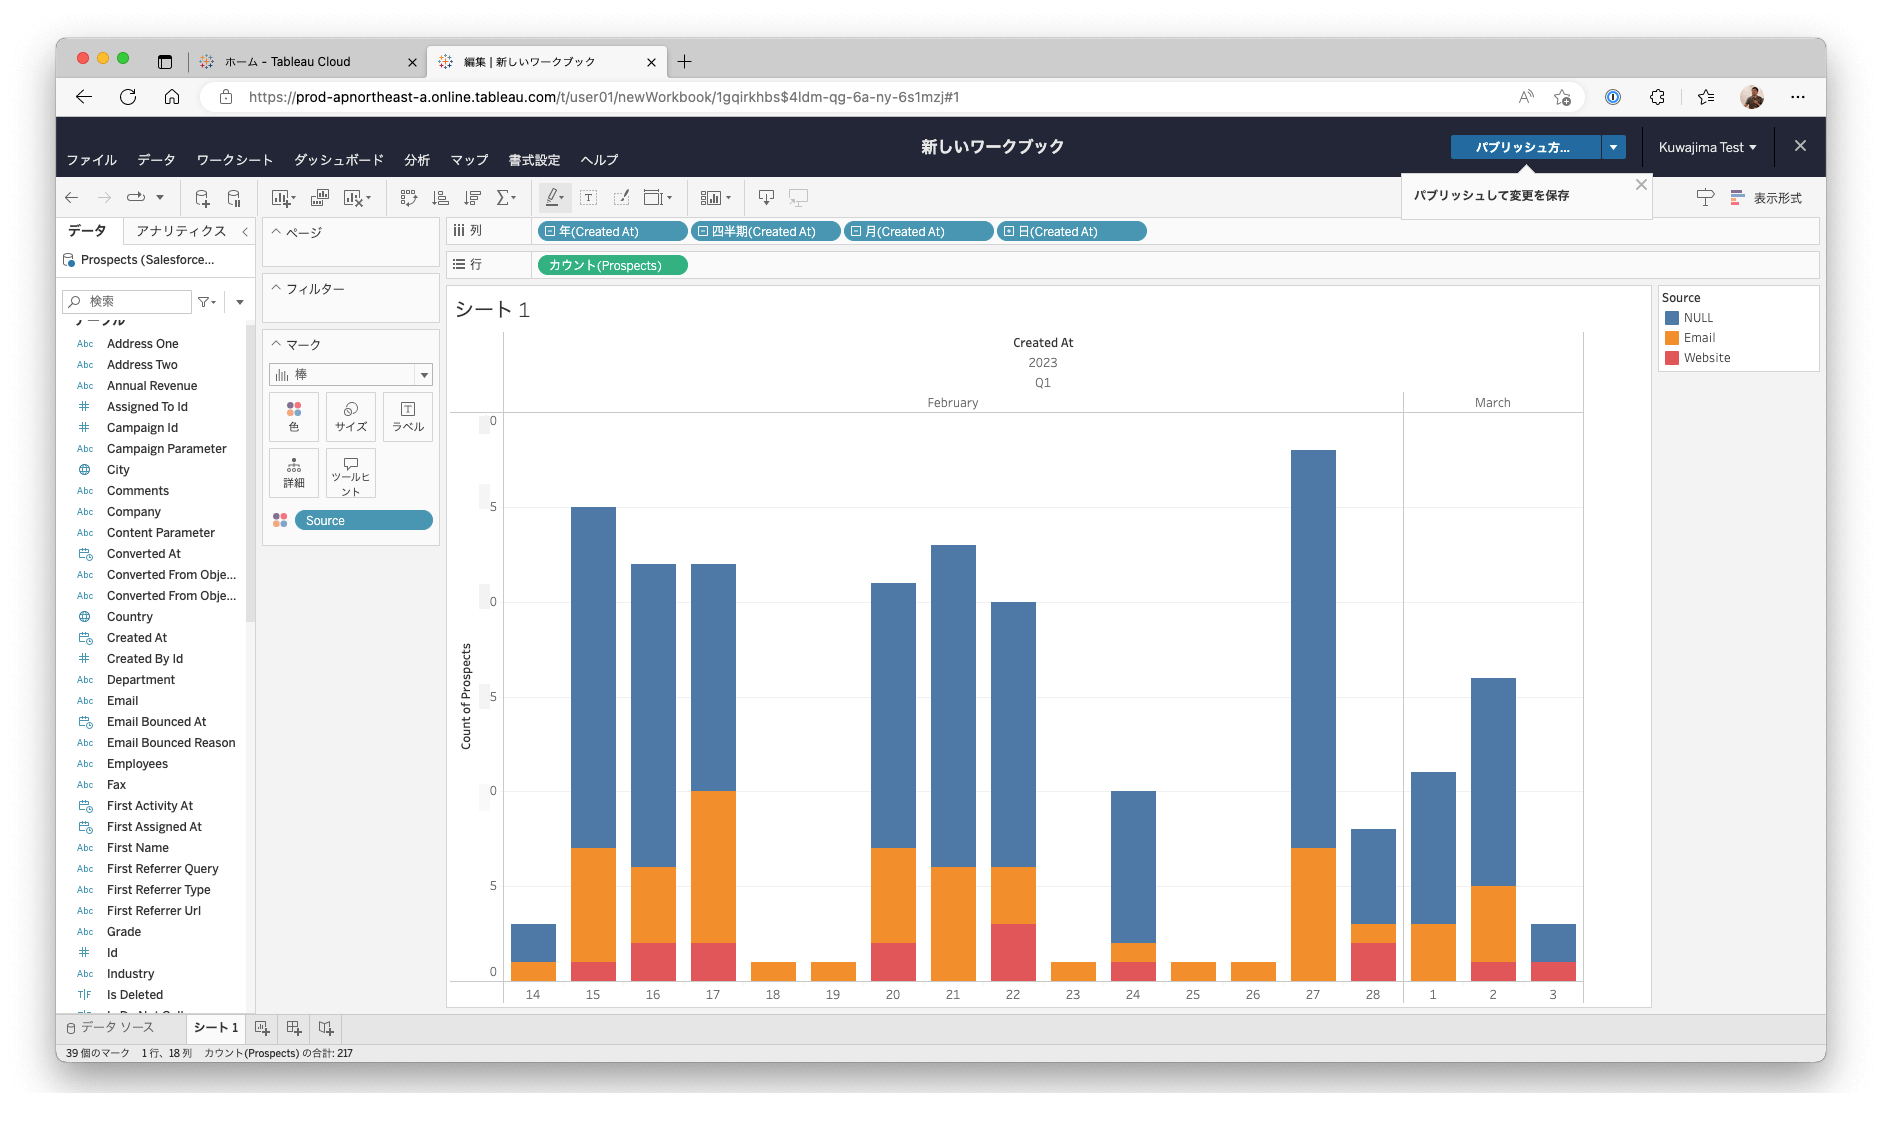1882x1136 pixels.
Task: Open the mark type dropdown showing 棒
Action: 351,375
